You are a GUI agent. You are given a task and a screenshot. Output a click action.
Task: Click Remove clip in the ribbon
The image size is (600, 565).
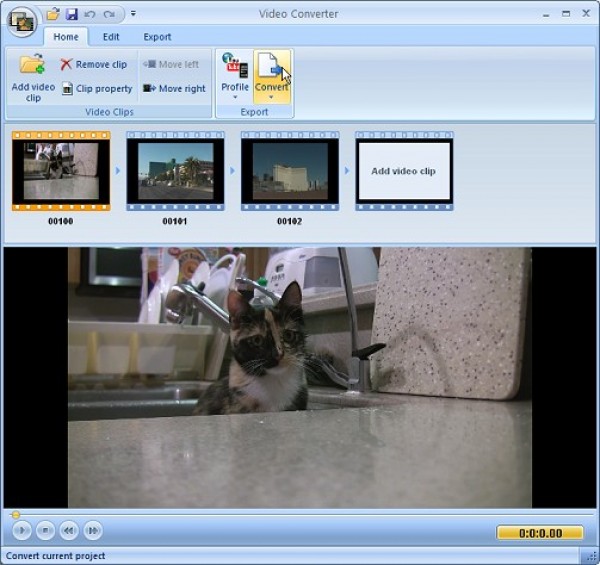point(93,64)
